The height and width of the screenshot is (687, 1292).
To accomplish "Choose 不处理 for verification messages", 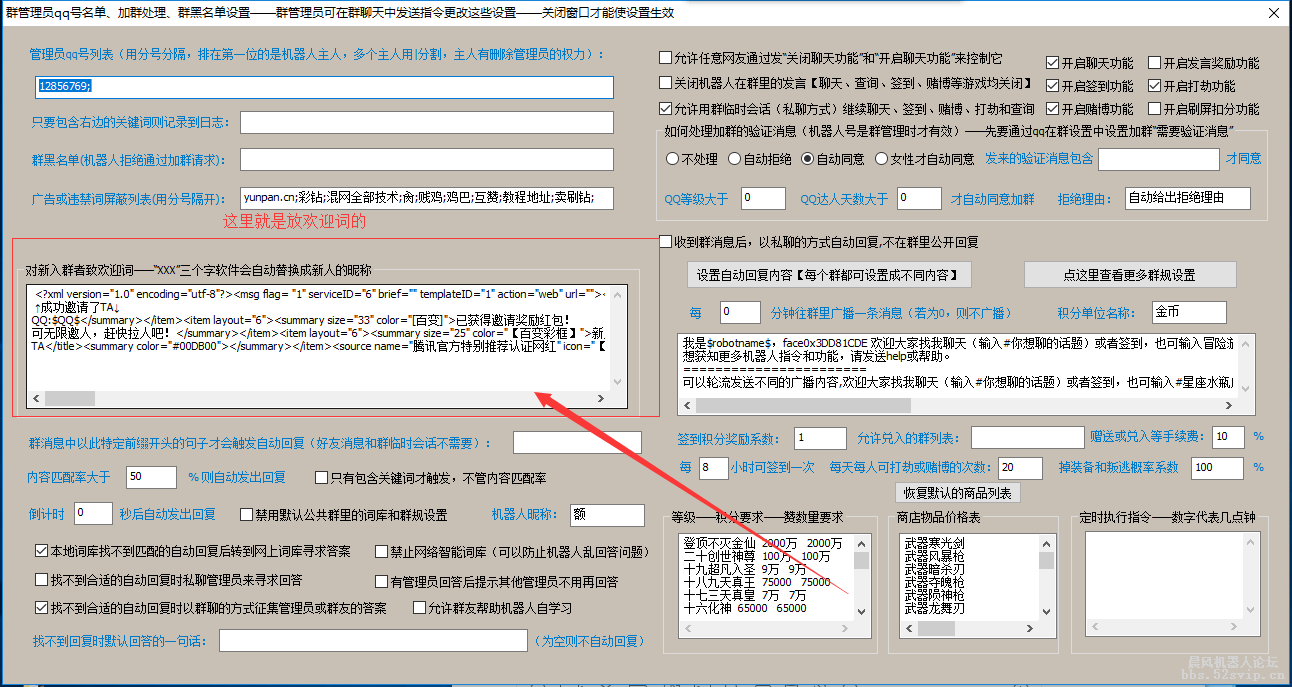I will [674, 160].
